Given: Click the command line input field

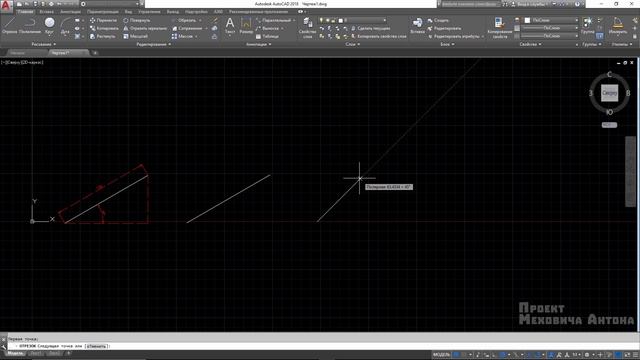Looking at the screenshot, I should [x=322, y=346].
